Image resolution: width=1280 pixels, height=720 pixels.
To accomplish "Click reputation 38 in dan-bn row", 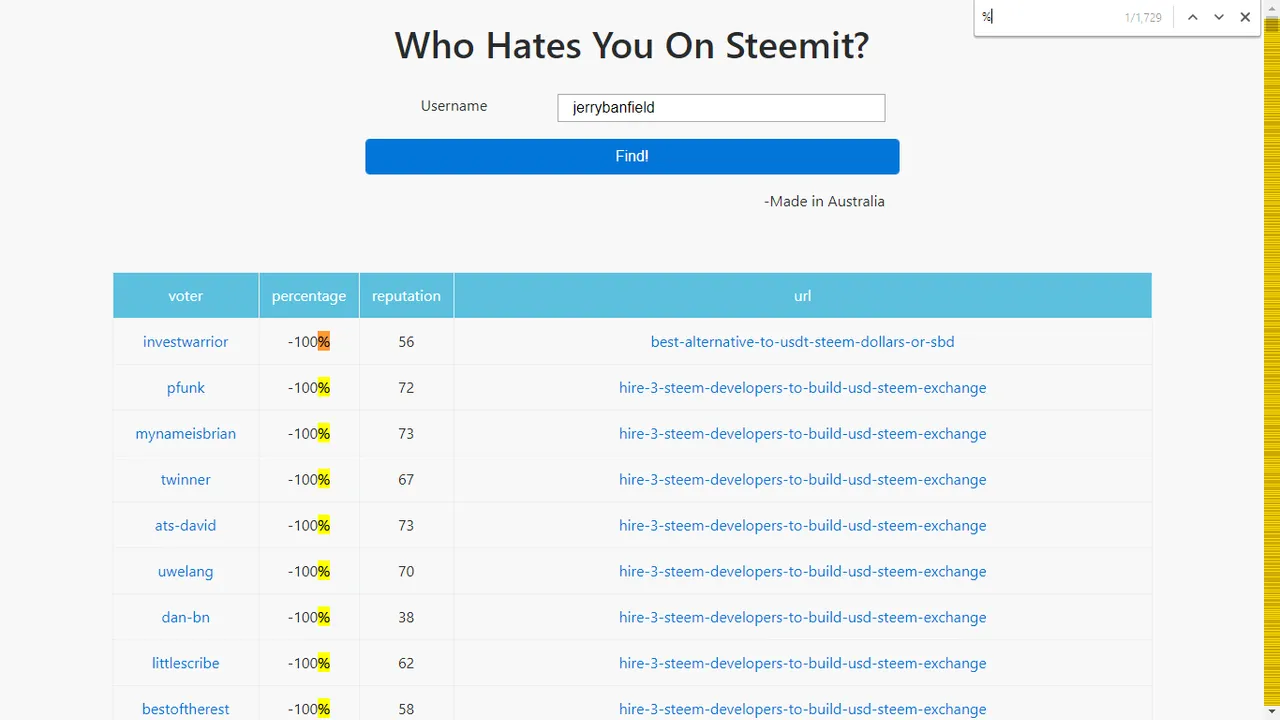I will [406, 618].
